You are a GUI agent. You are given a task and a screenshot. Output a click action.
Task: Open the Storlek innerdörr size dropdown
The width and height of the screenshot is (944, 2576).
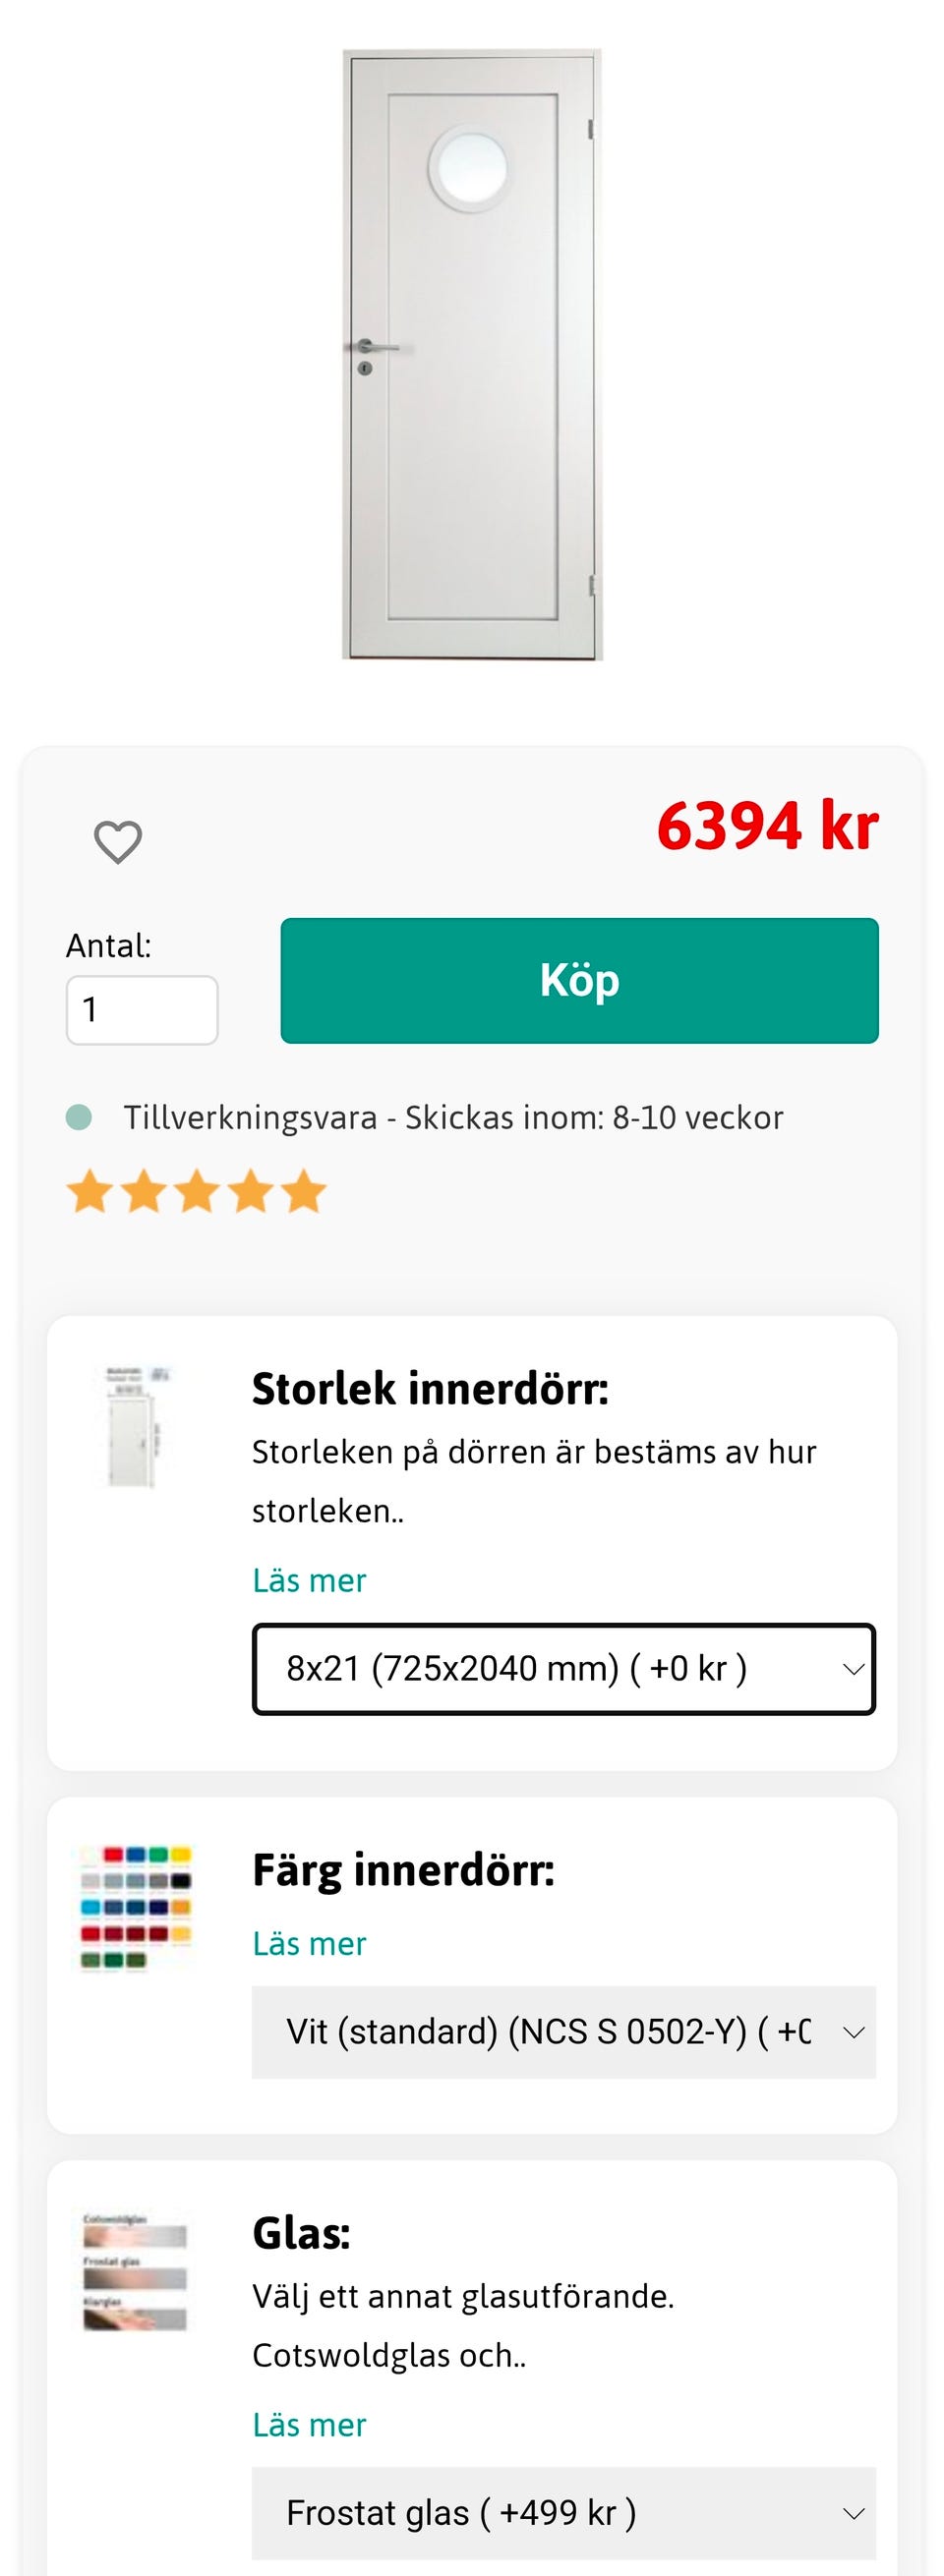coord(564,1669)
